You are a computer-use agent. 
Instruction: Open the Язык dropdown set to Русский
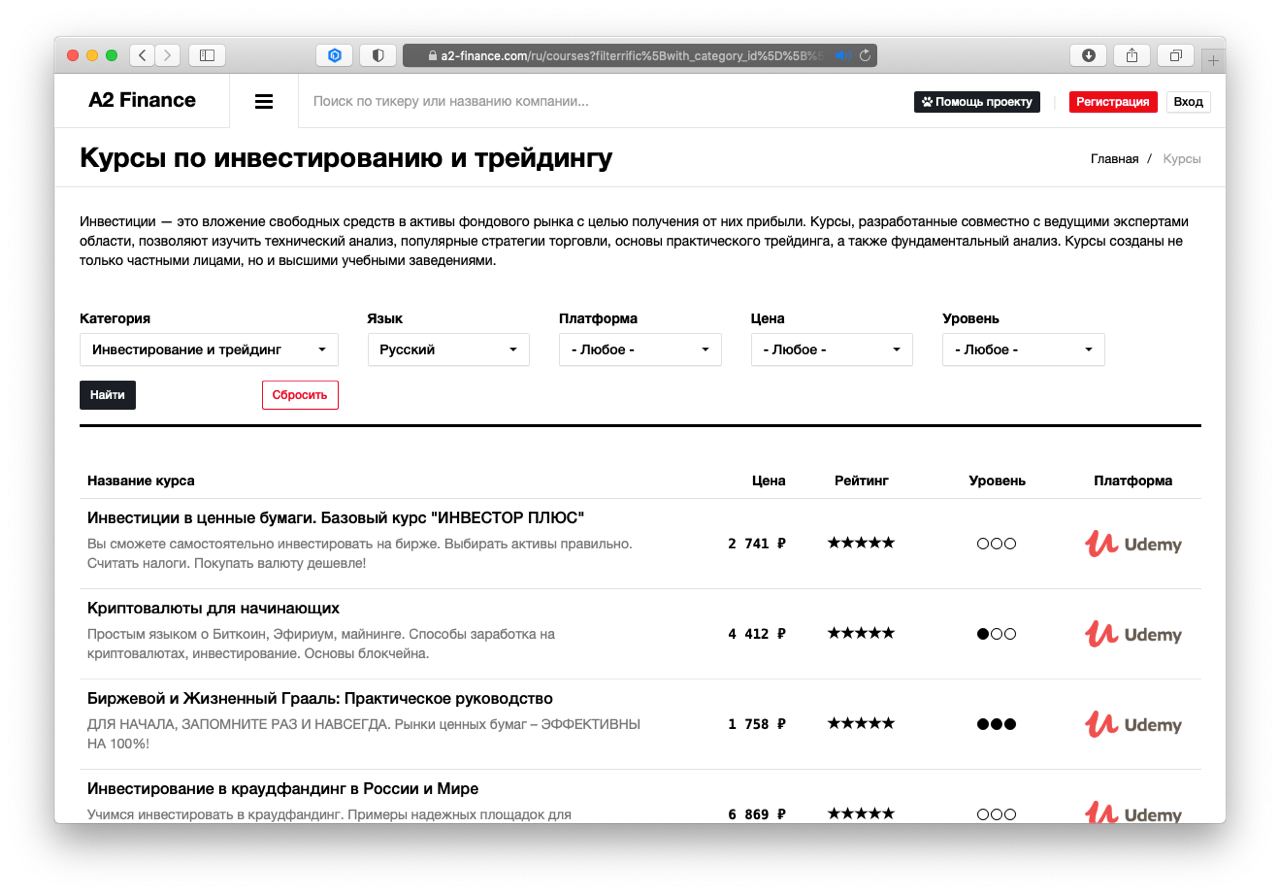[448, 350]
